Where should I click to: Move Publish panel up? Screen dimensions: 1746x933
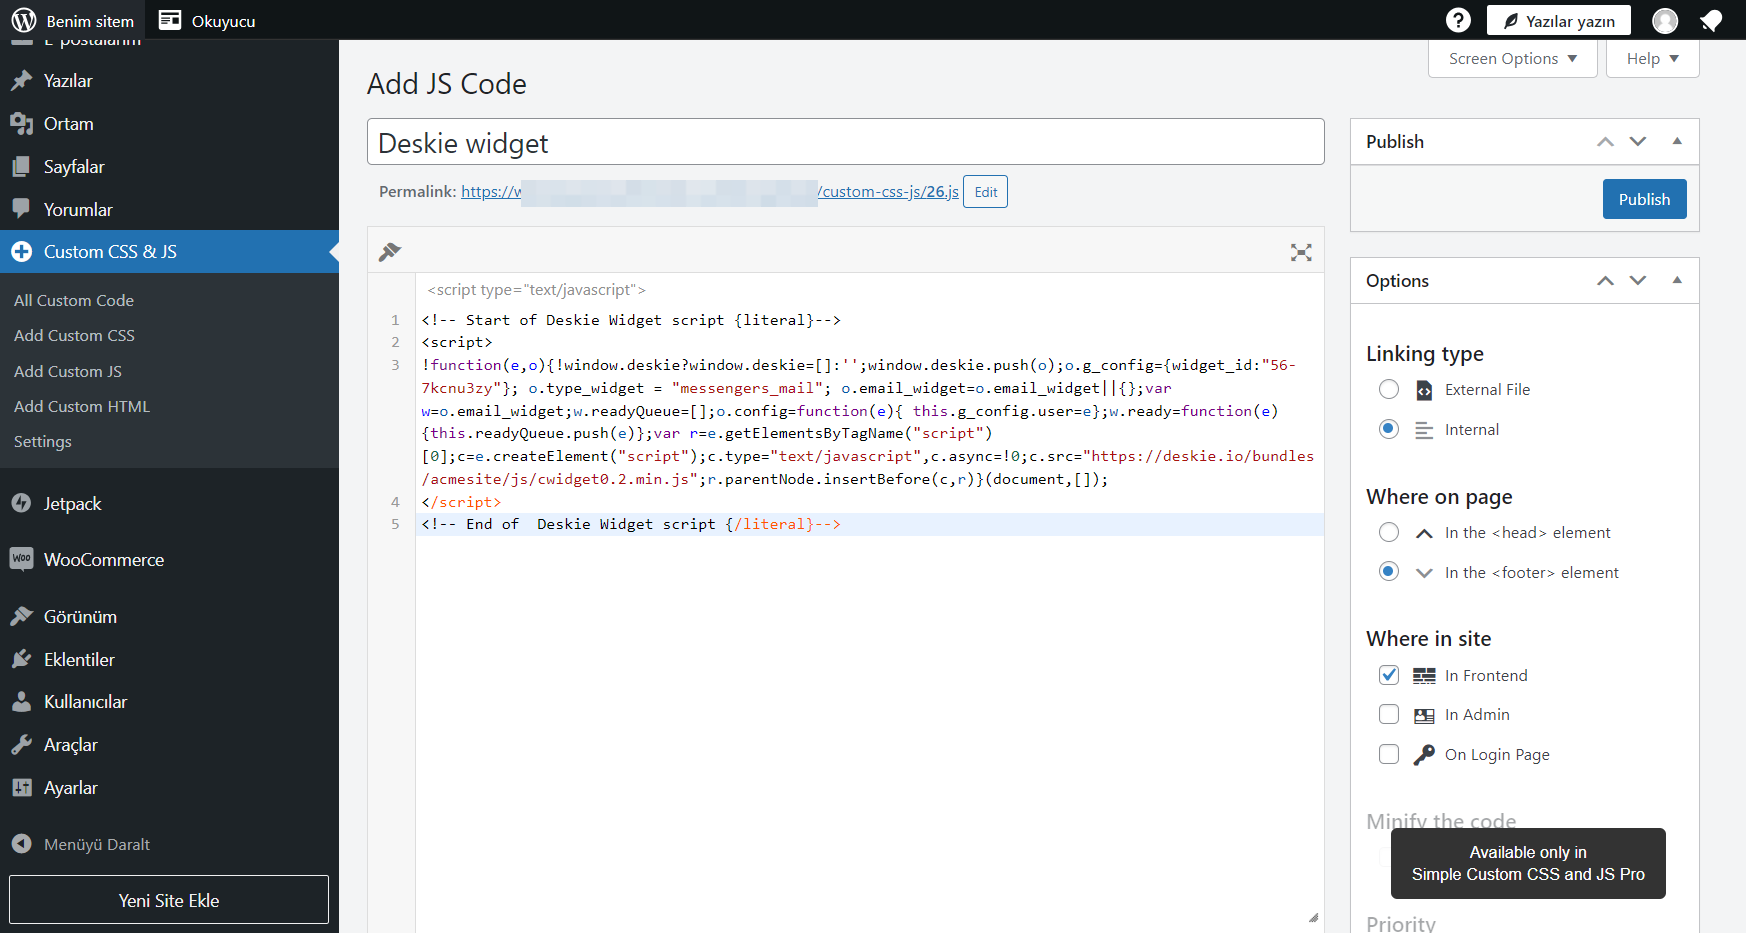tap(1605, 142)
